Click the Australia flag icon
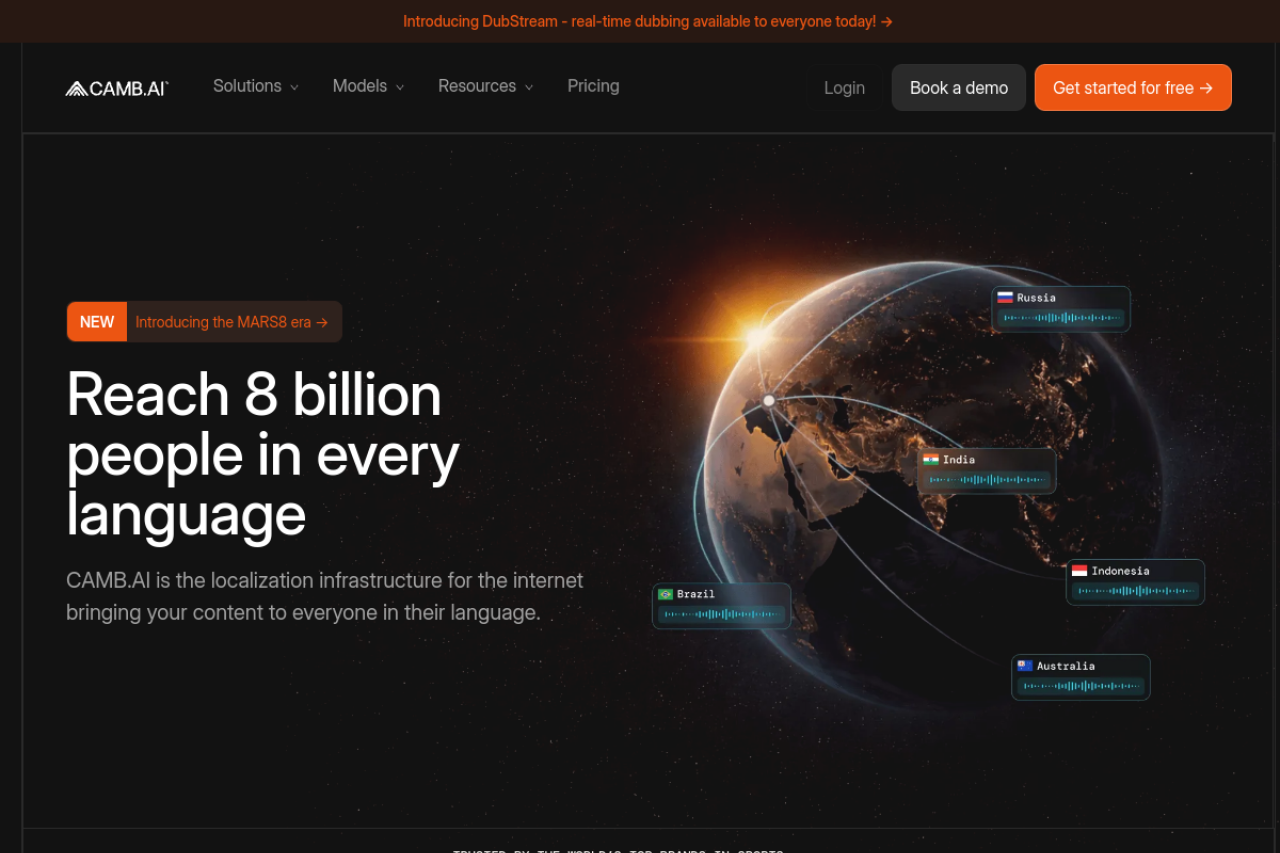1280x853 pixels. 1025,666
